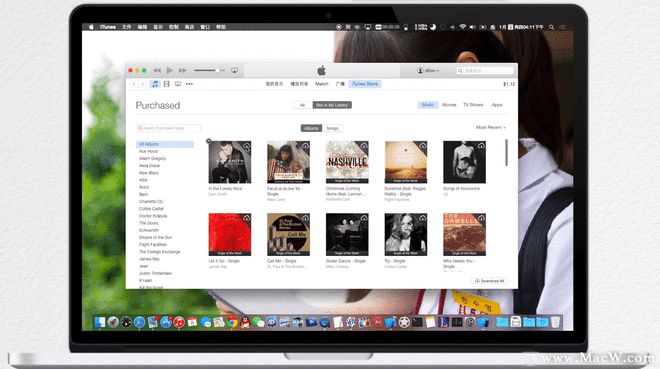Go to the previous track in iTunes
This screenshot has height=369, width=660.
click(x=157, y=70)
